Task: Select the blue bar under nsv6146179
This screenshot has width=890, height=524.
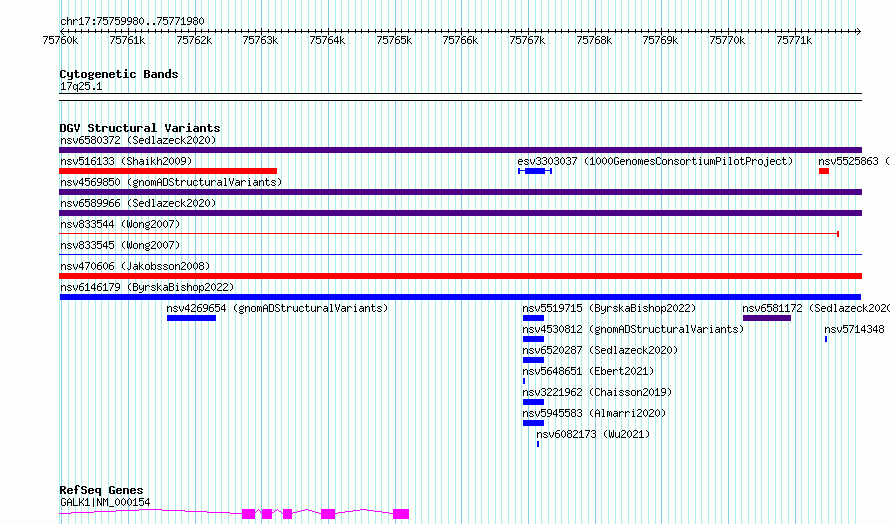Action: pyautogui.click(x=460, y=297)
